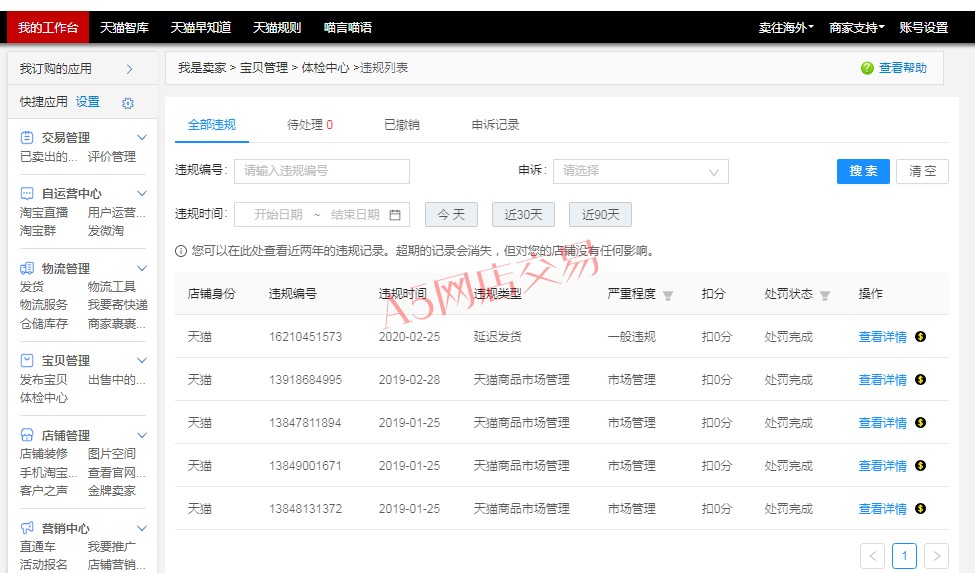Image resolution: width=975 pixels, height=573 pixels.
Task: Open 账号设置 in top navigation
Action: tap(923, 27)
